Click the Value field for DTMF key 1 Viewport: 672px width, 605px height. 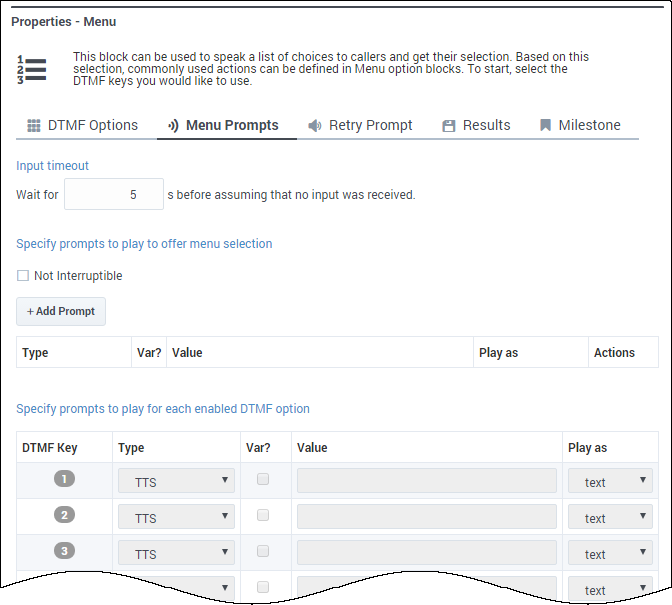427,482
